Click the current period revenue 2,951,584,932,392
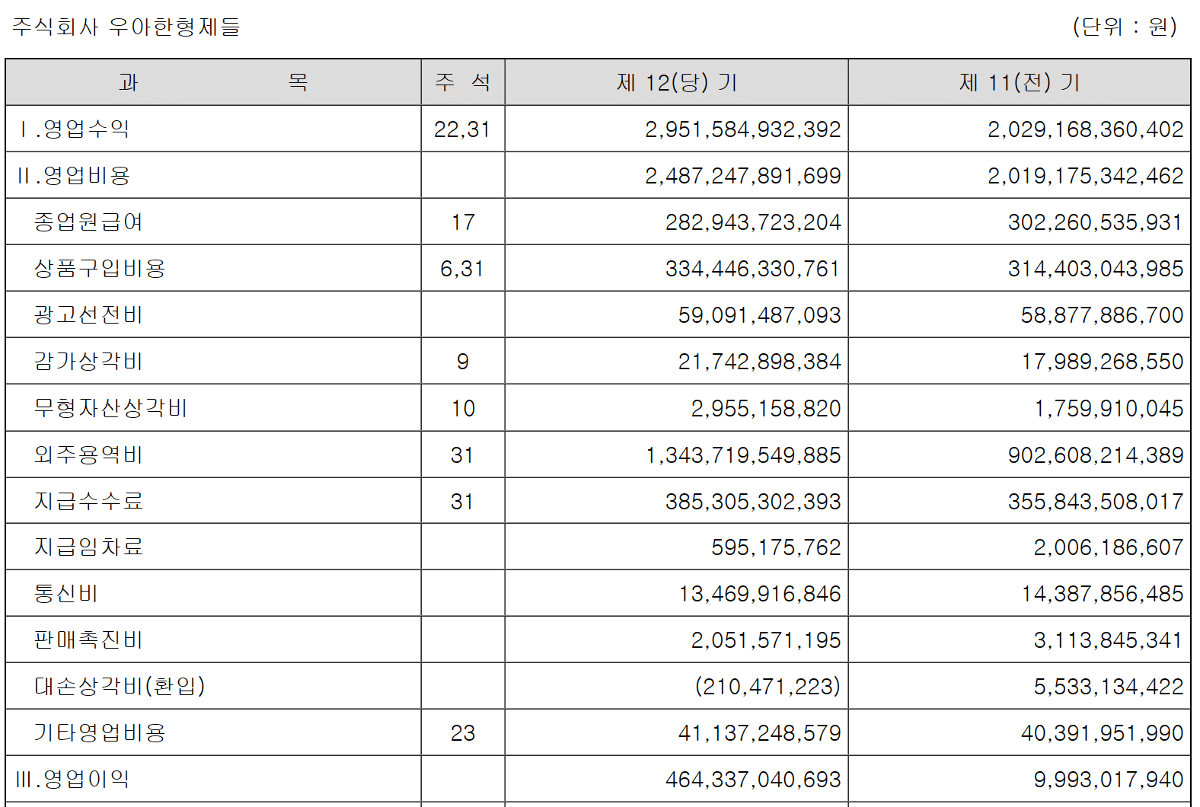 [x=744, y=130]
